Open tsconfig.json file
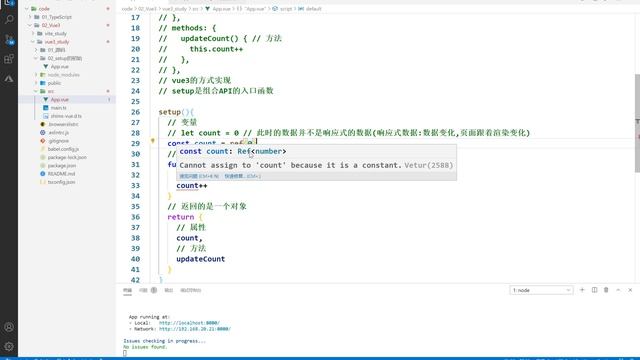 click(x=61, y=182)
